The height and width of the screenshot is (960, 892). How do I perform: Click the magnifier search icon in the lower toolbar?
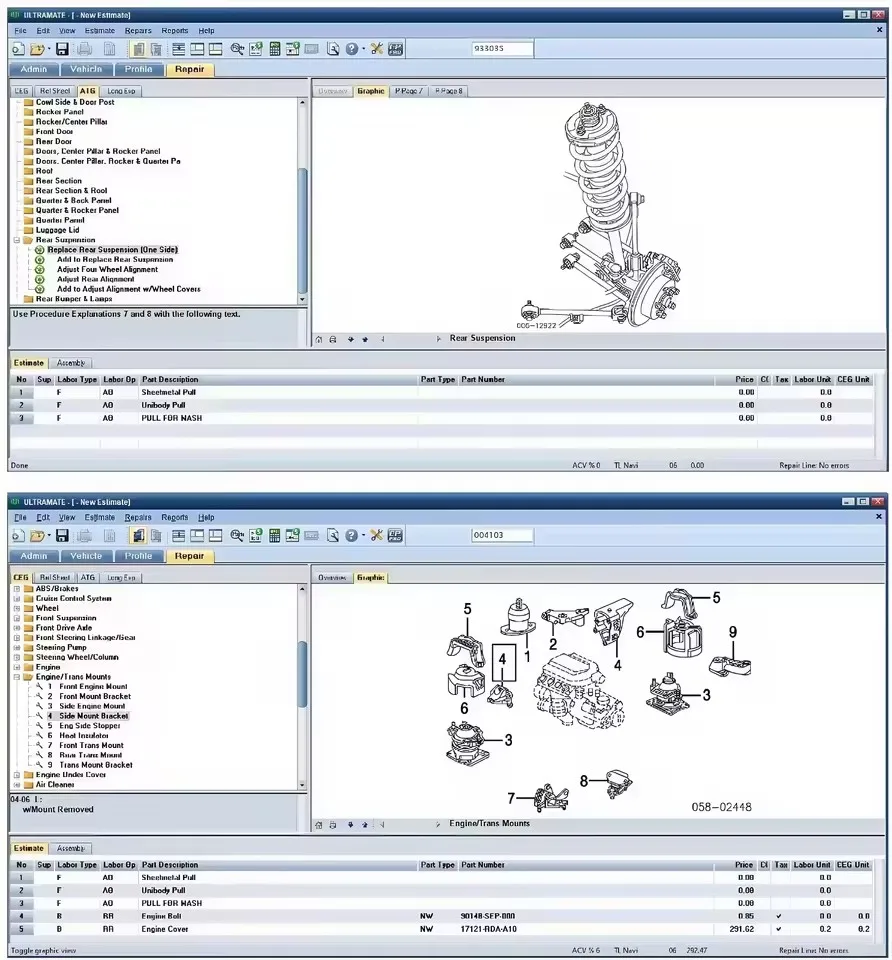click(x=237, y=536)
